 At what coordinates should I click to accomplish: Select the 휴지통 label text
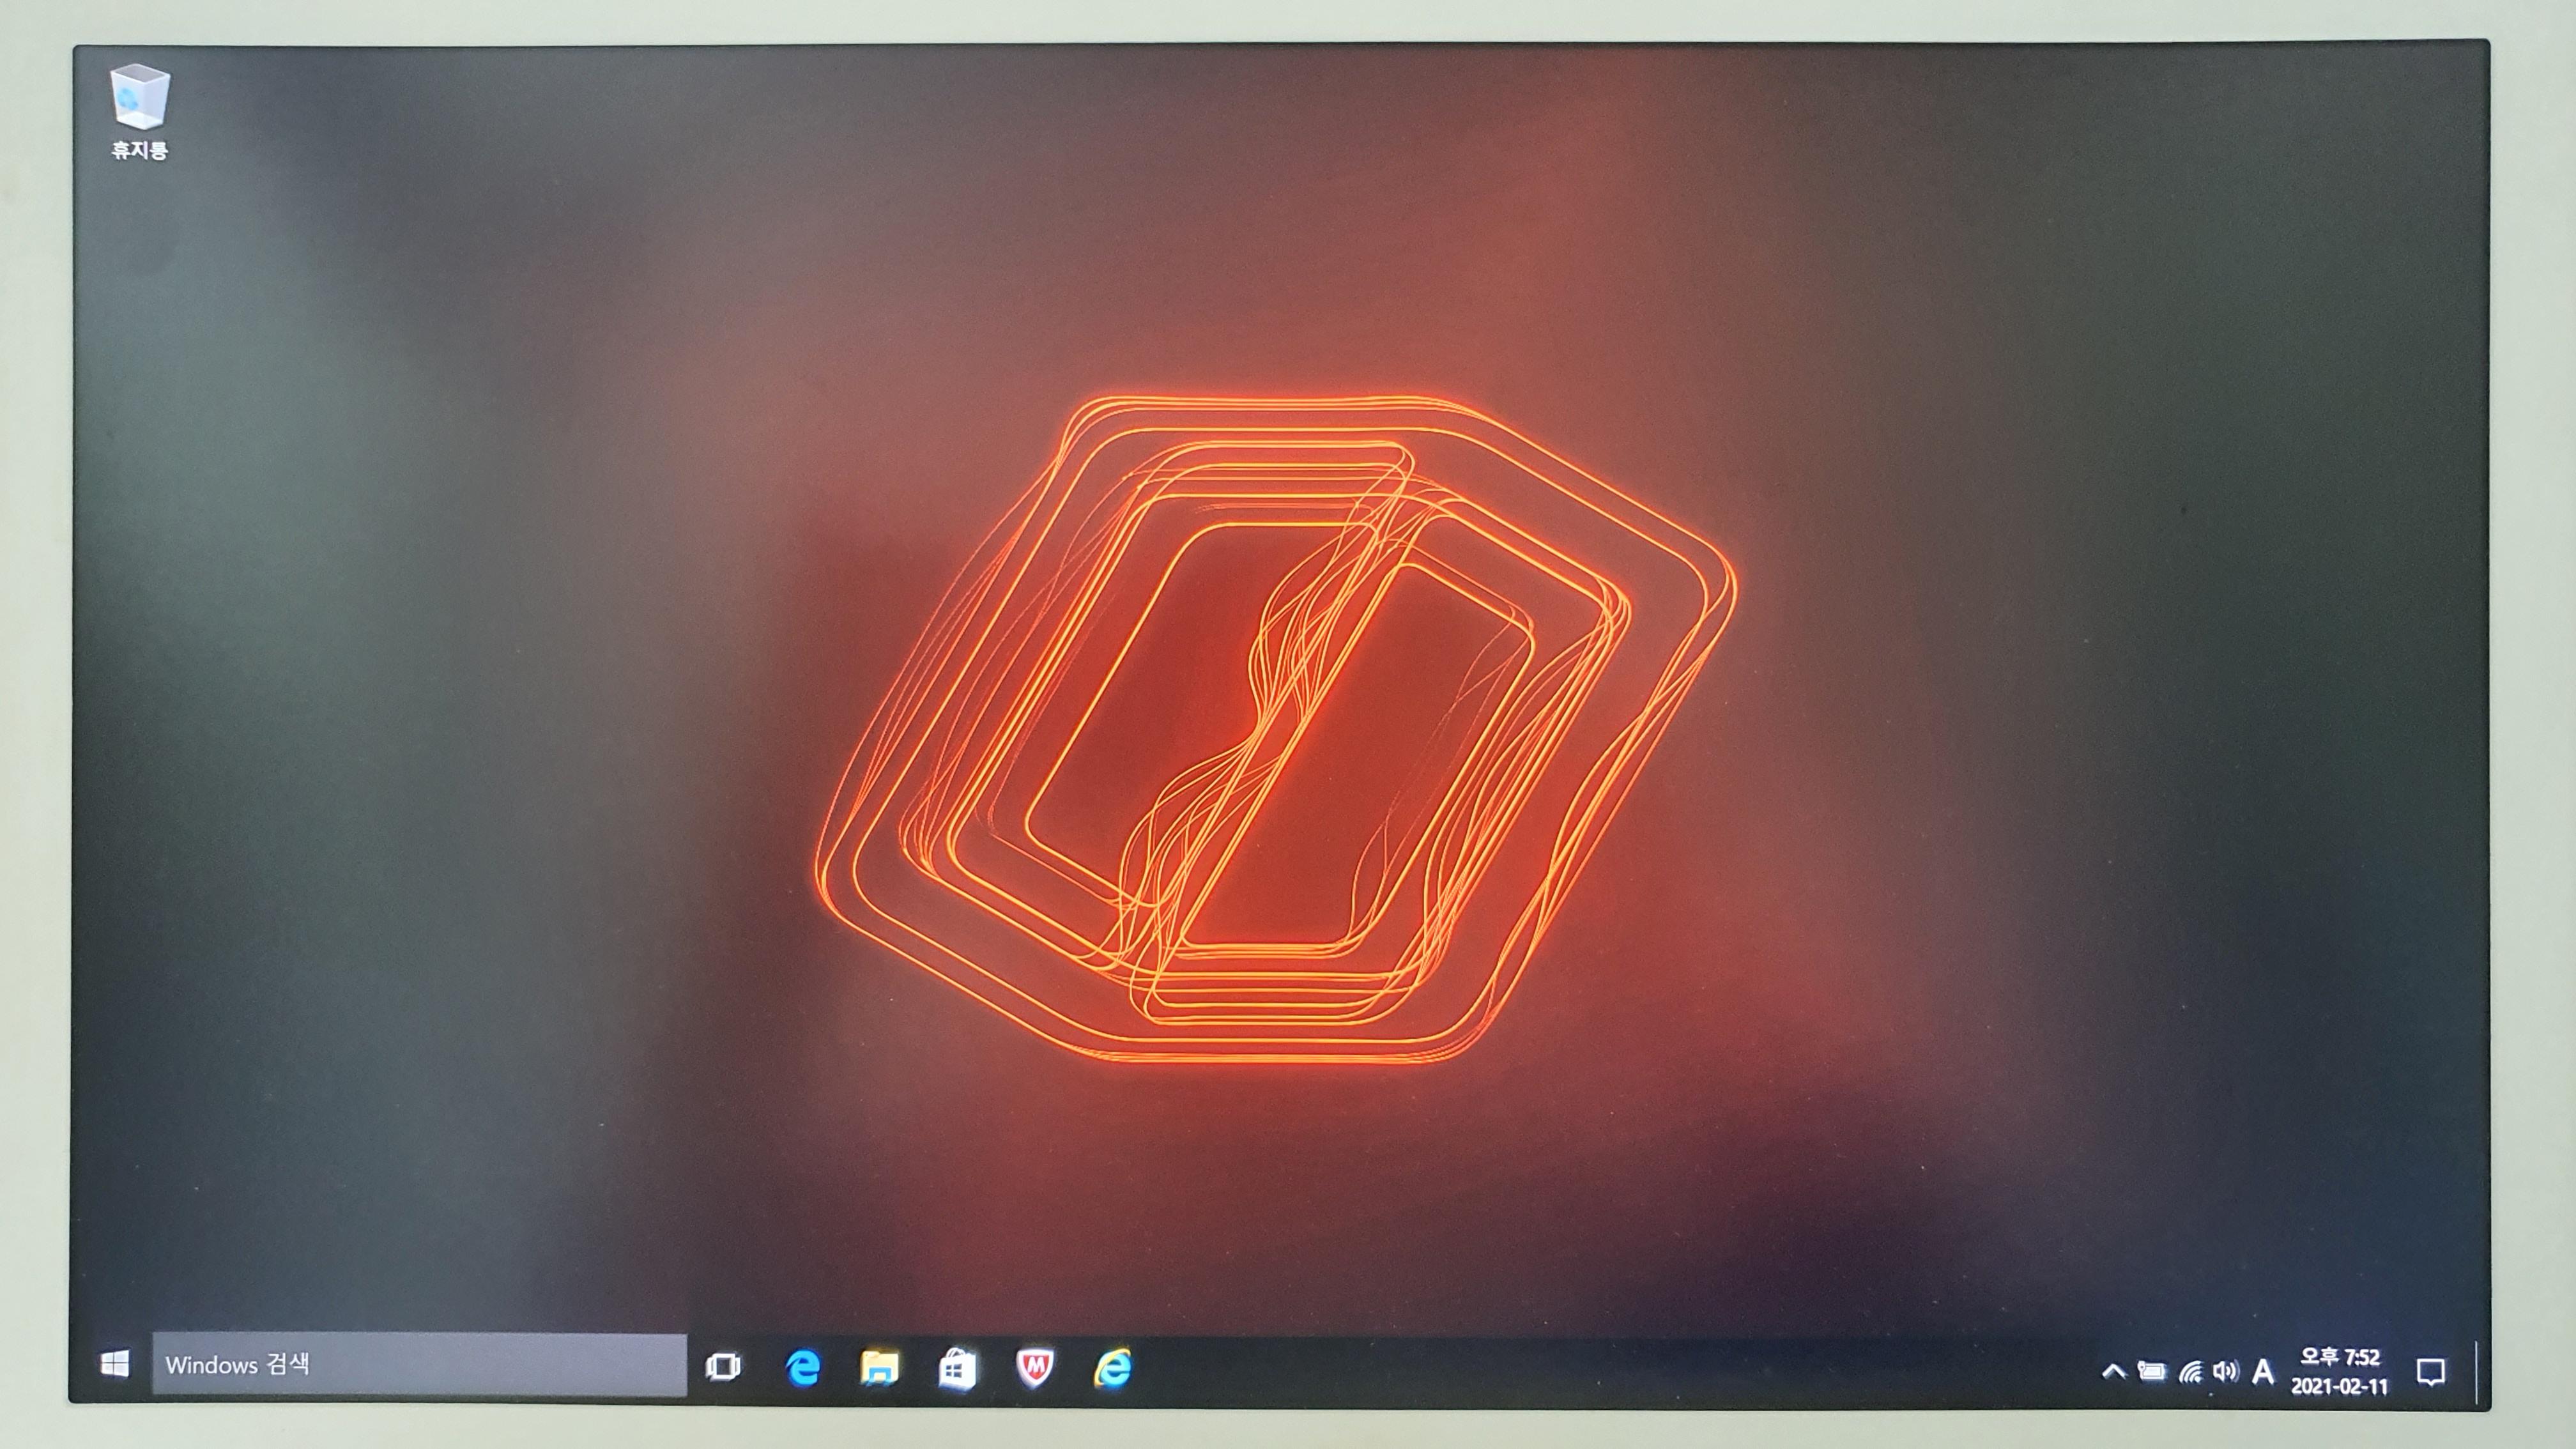[x=139, y=151]
